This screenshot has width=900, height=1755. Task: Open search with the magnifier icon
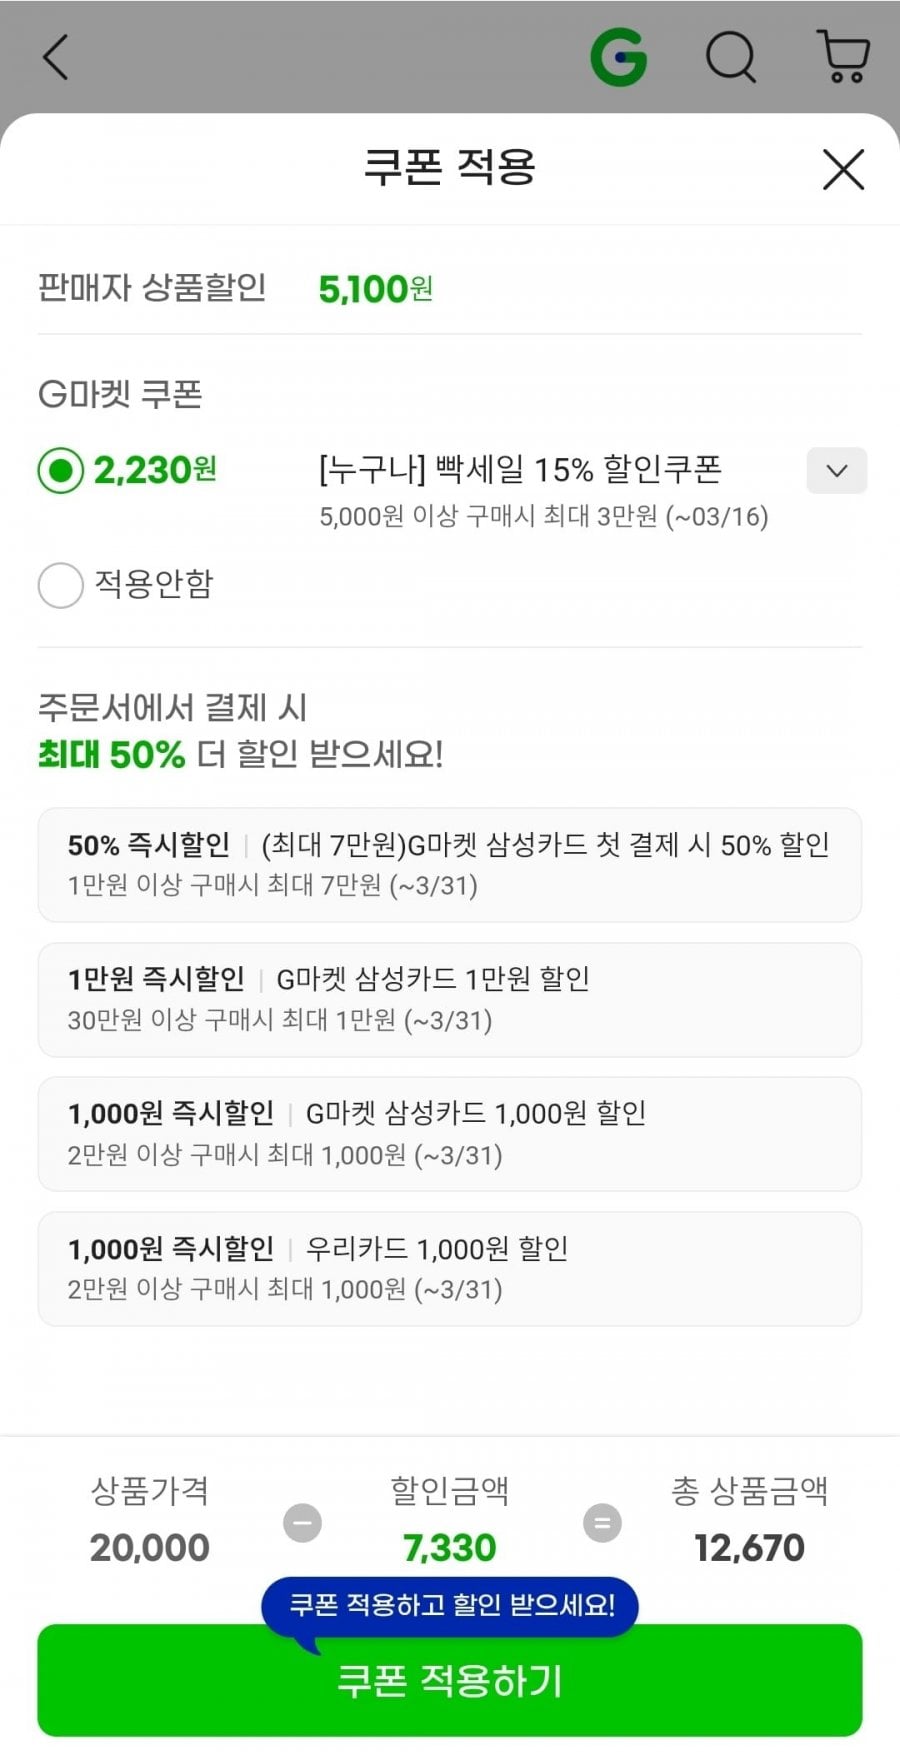(731, 57)
